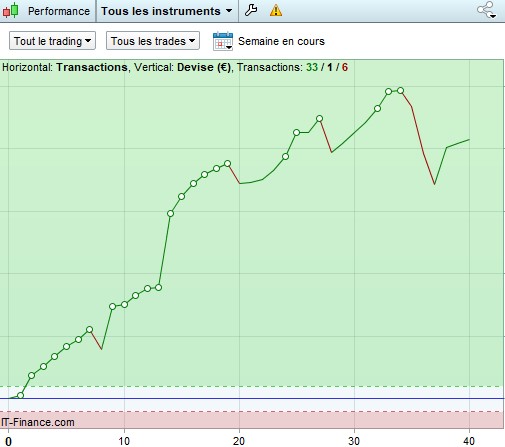505x447 pixels.
Task: Click the yellow warning triangle icon
Action: (276, 11)
